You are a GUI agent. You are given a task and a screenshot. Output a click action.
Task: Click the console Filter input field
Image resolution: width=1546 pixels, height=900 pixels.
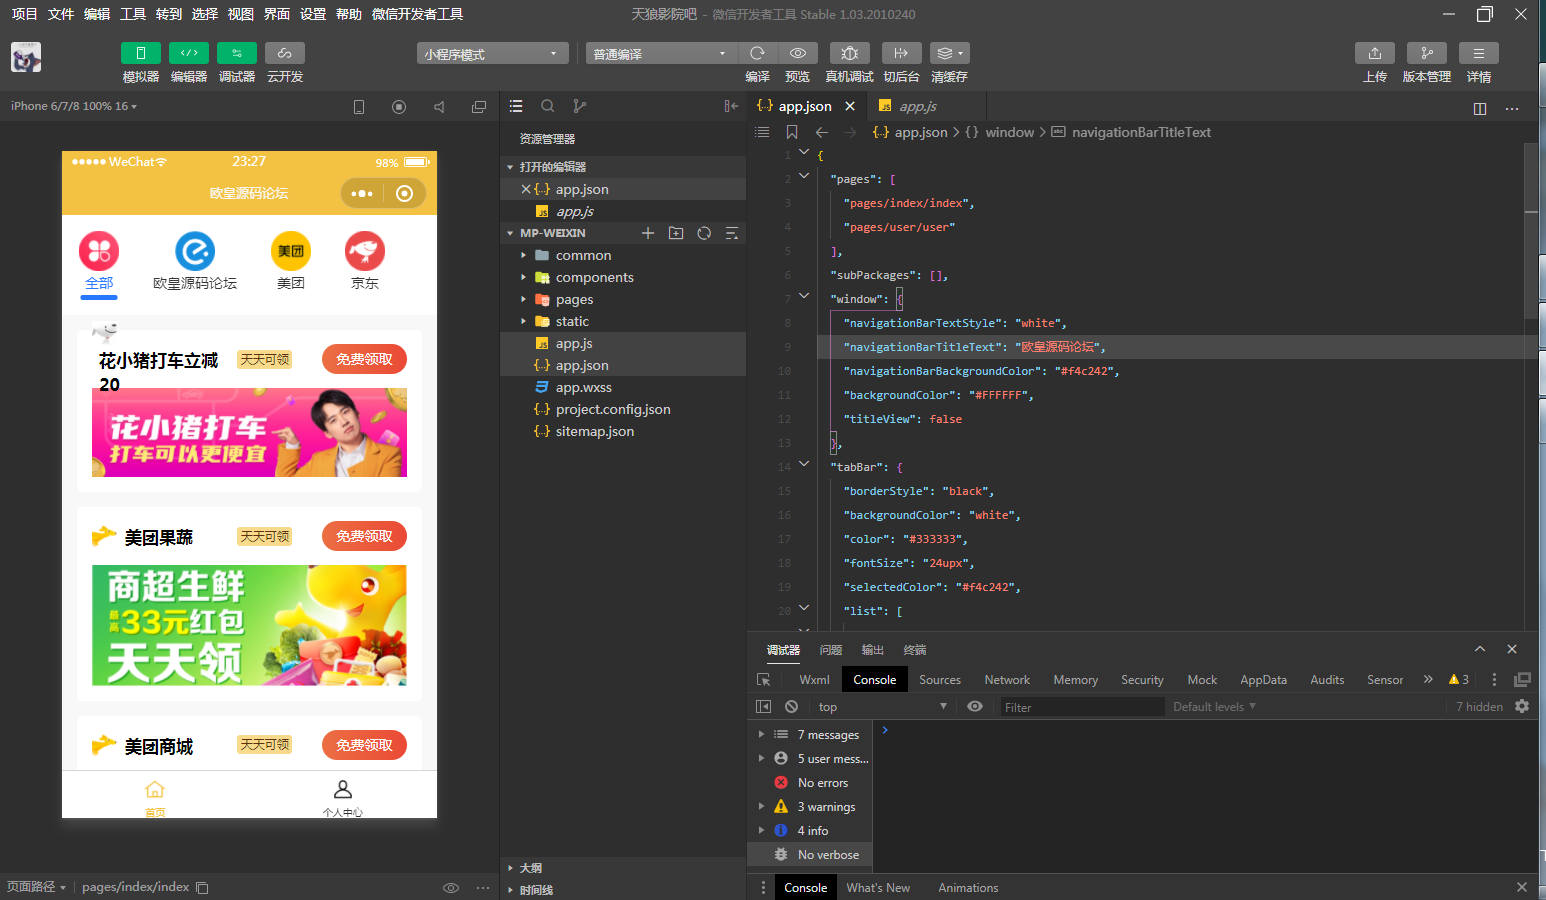[x=1080, y=707]
